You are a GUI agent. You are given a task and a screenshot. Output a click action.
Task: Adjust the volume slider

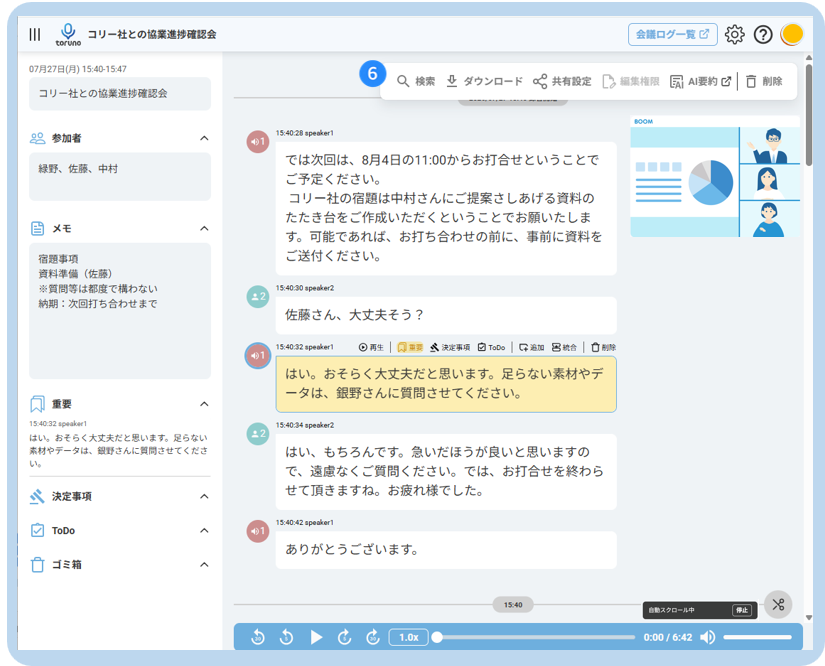click(757, 637)
